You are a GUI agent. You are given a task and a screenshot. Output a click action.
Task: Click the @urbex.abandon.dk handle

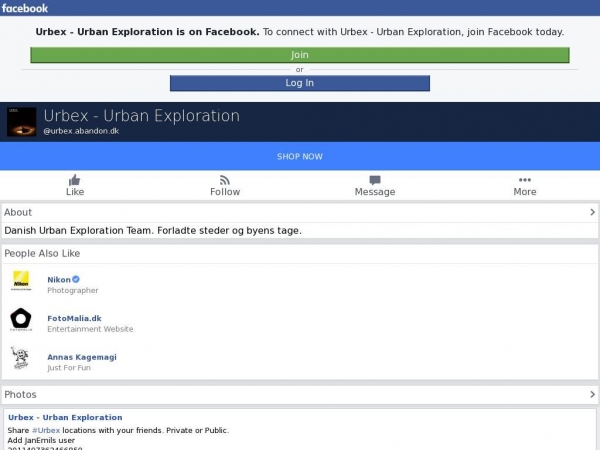click(81, 131)
